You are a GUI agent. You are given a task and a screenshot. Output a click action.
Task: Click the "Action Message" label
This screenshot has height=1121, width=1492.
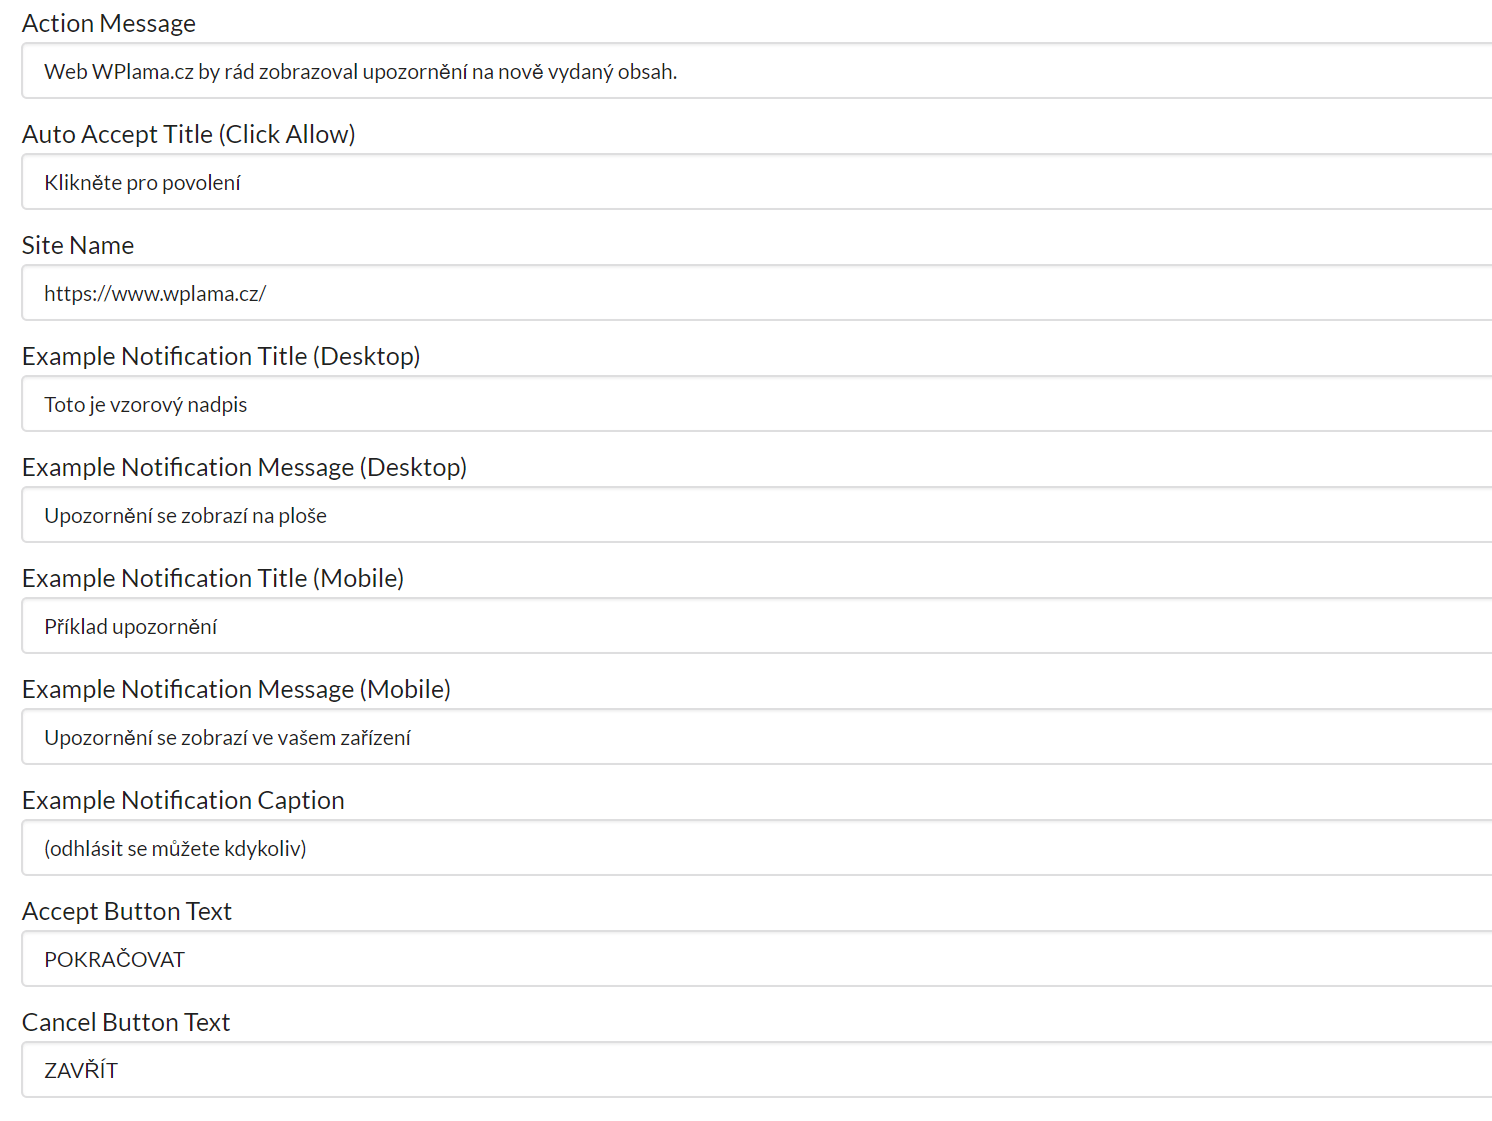(x=109, y=23)
